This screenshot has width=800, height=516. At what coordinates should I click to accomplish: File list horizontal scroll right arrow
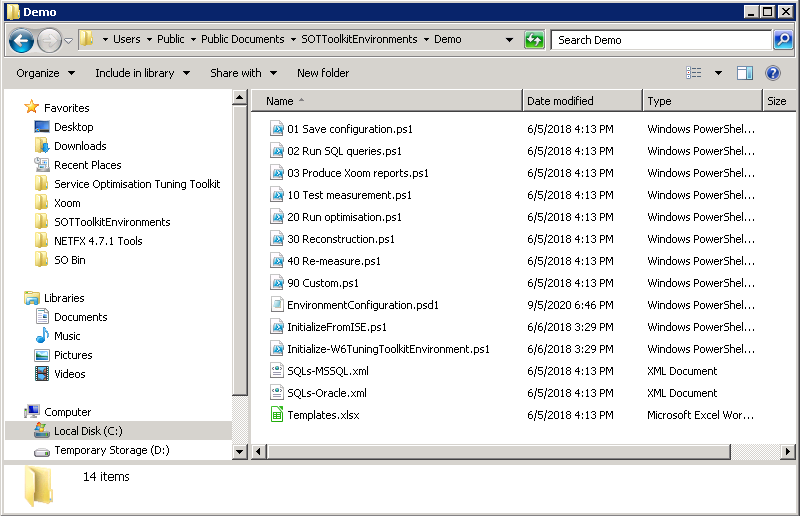(x=788, y=451)
